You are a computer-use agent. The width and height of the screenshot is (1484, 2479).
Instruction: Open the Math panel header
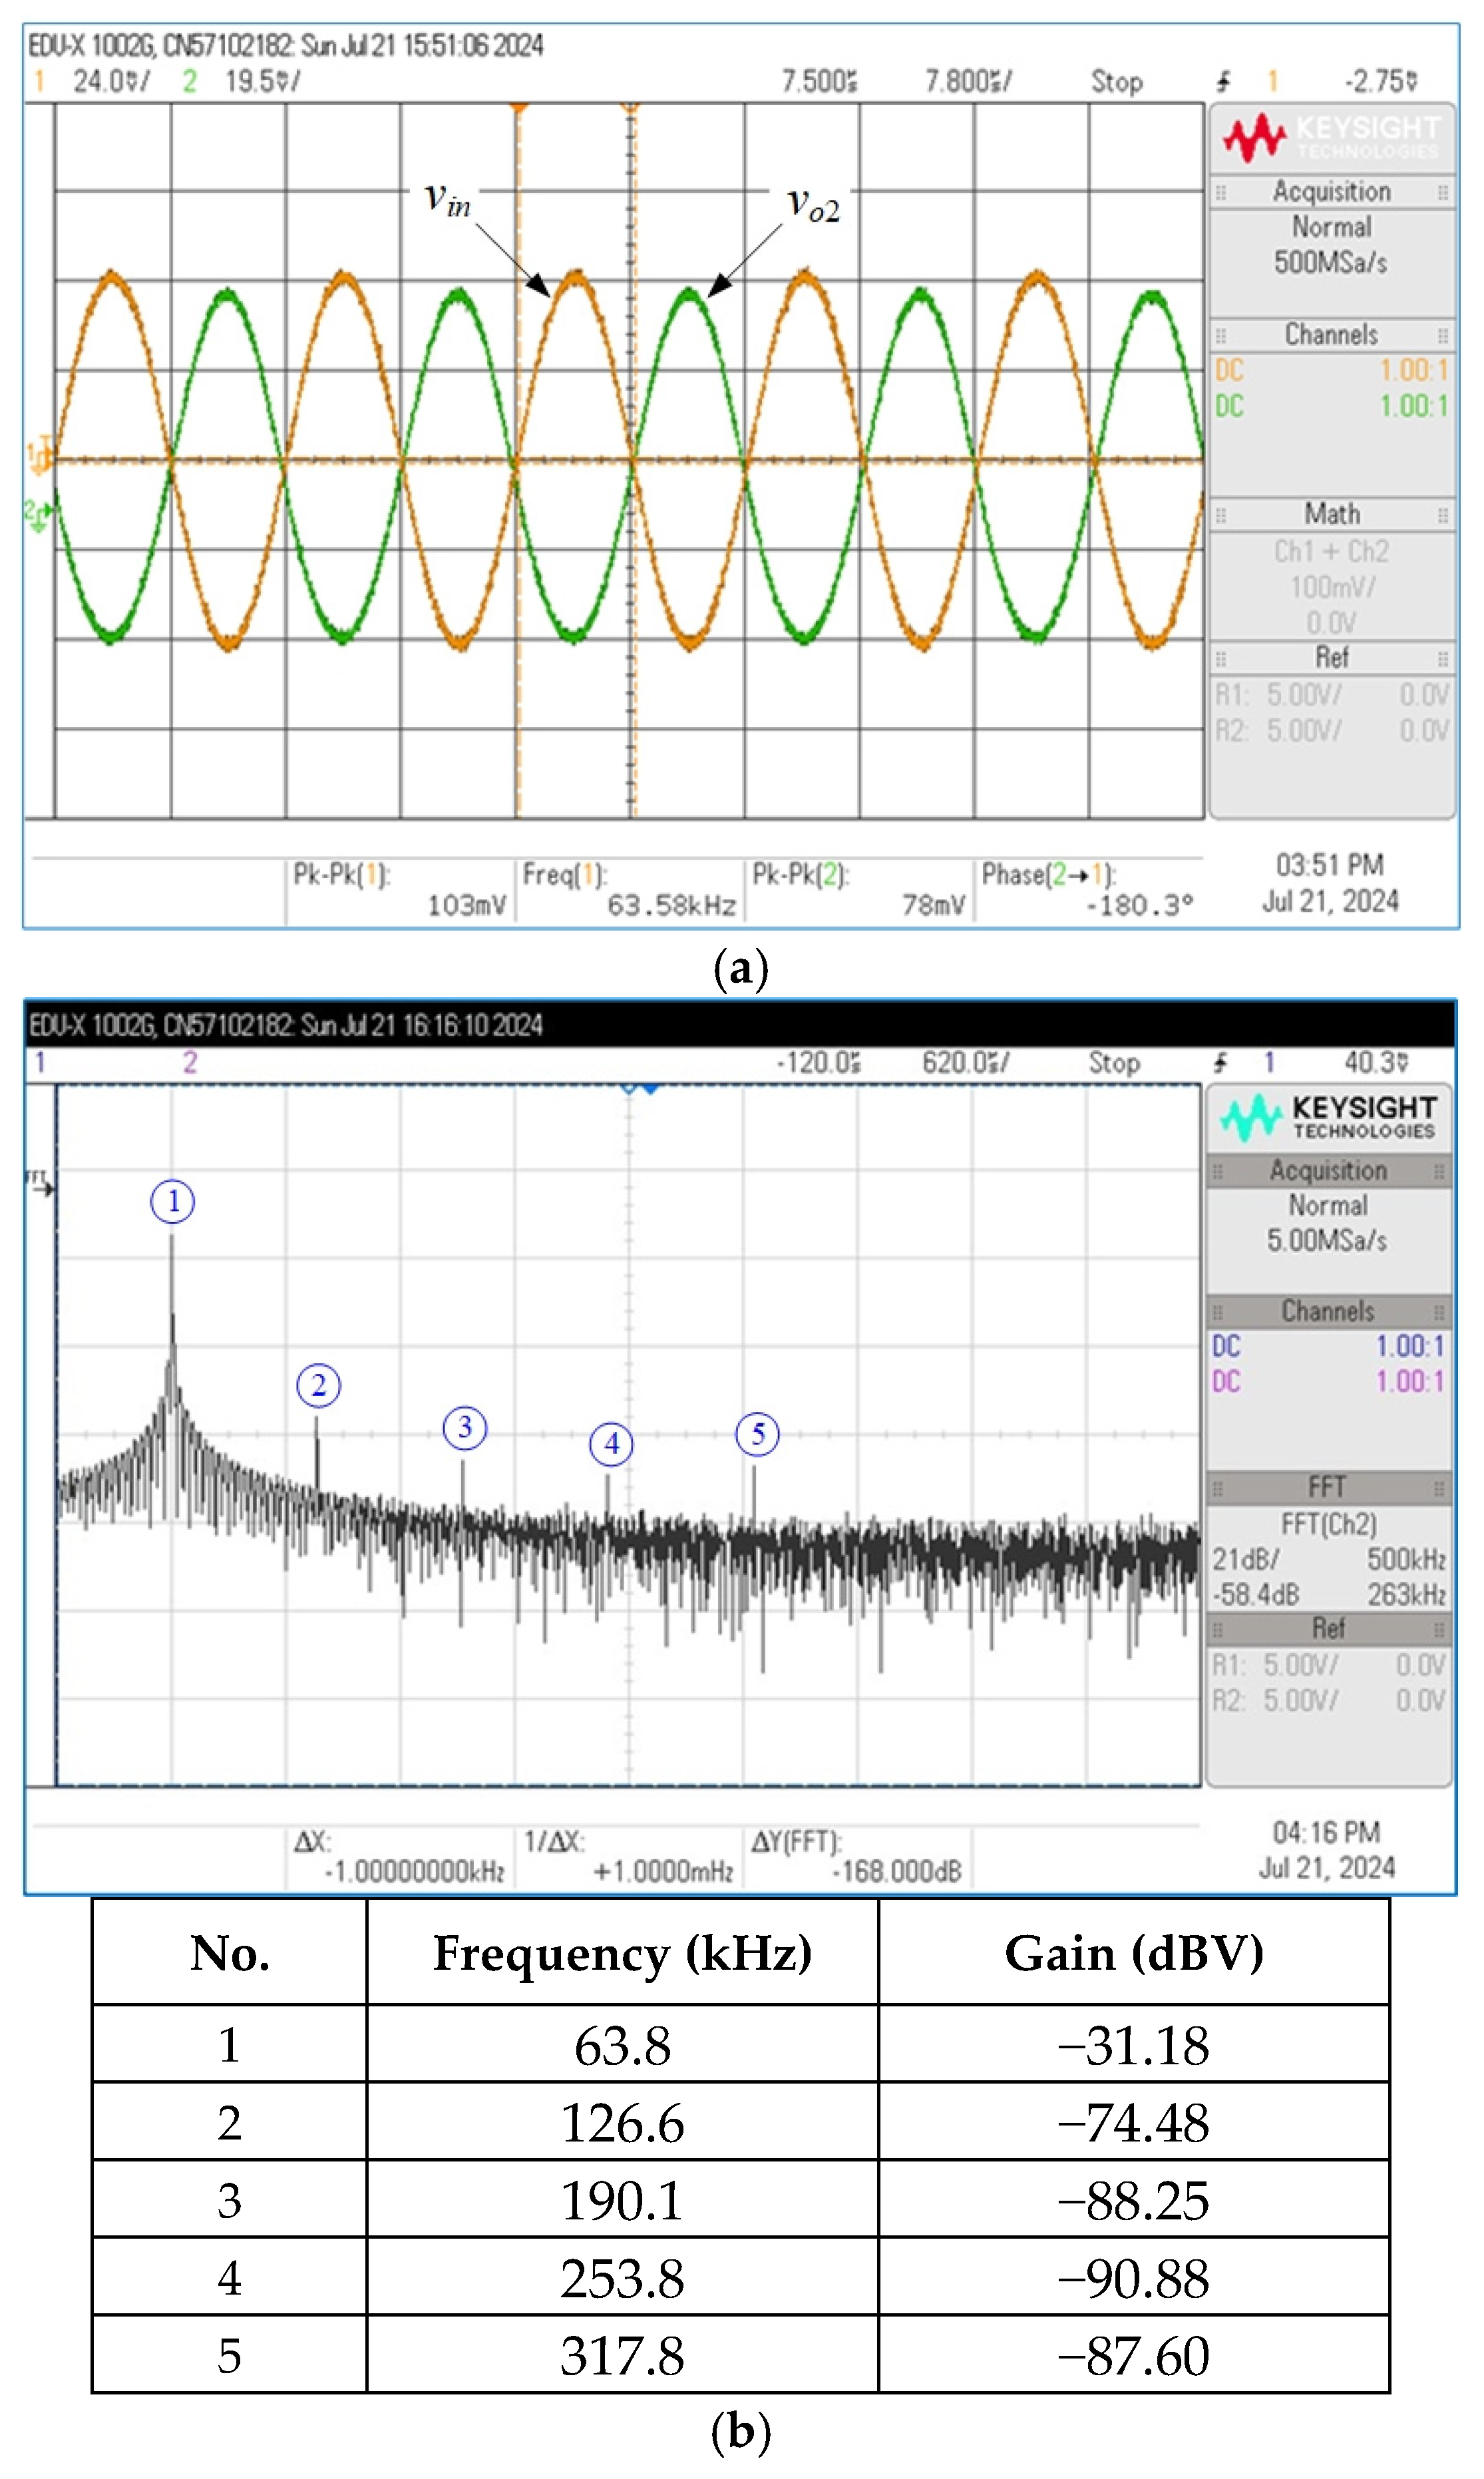coord(1331,514)
